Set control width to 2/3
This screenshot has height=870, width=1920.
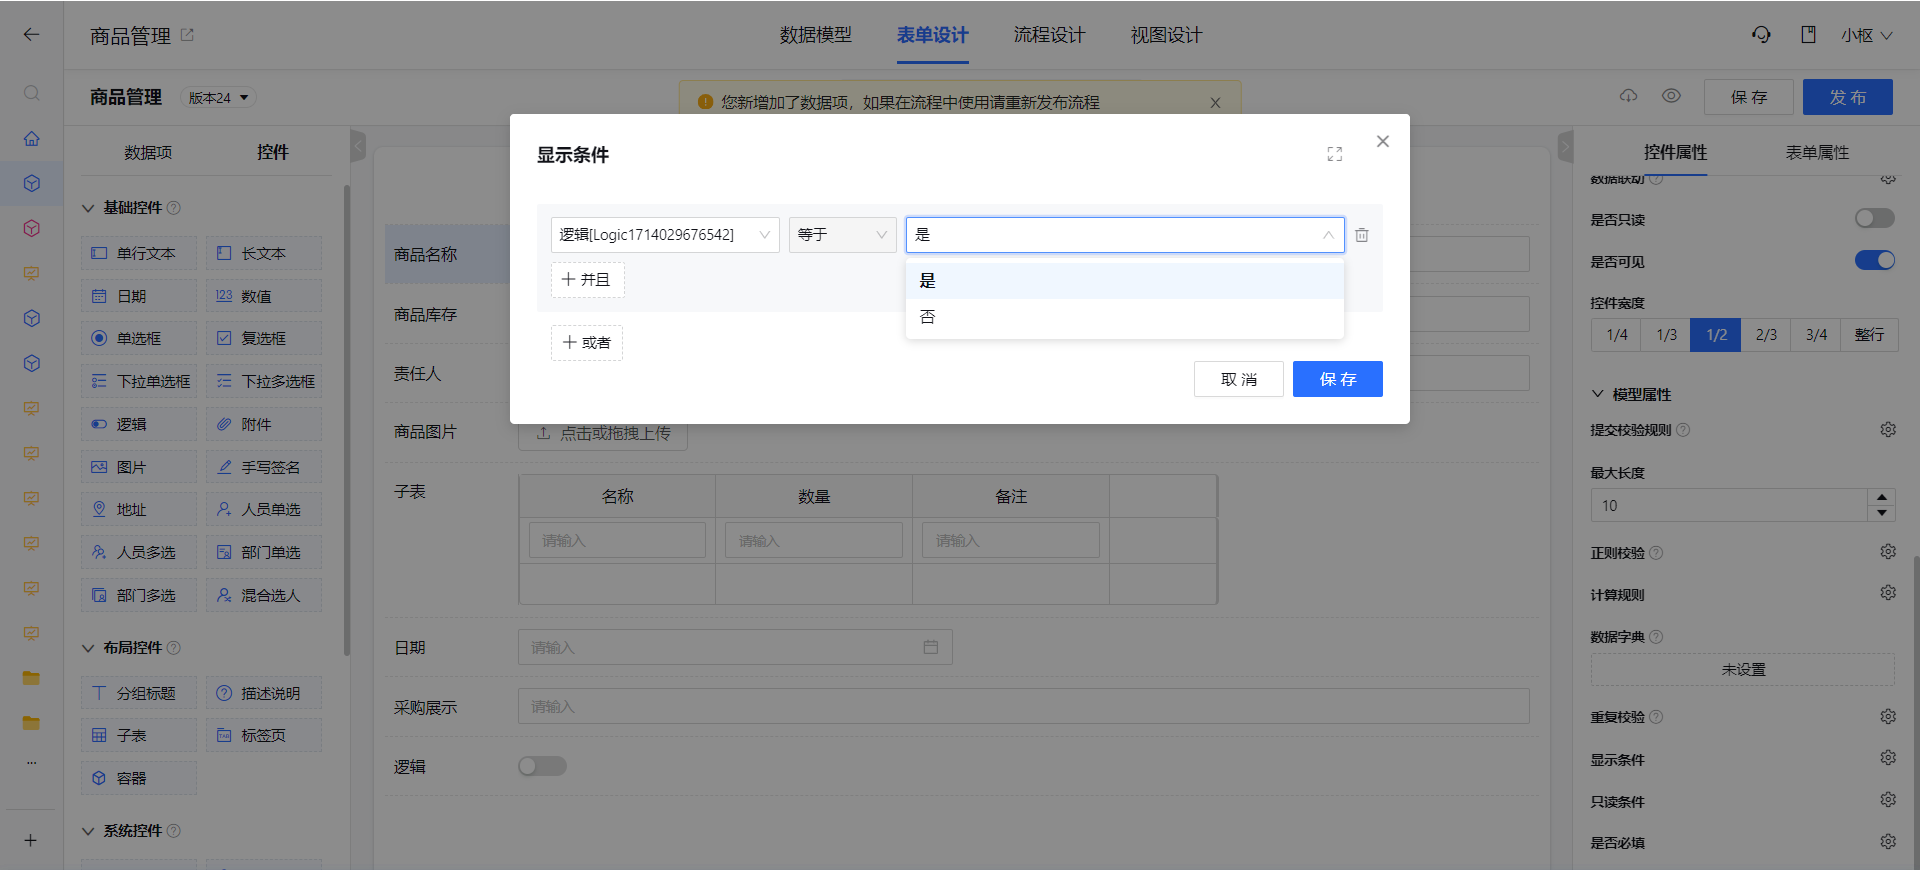point(1766,335)
